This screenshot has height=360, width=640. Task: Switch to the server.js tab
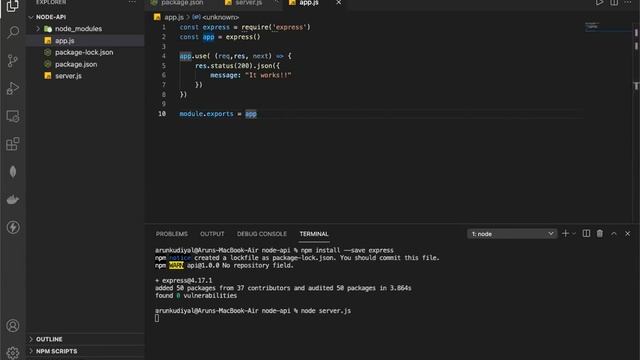pos(249,3)
